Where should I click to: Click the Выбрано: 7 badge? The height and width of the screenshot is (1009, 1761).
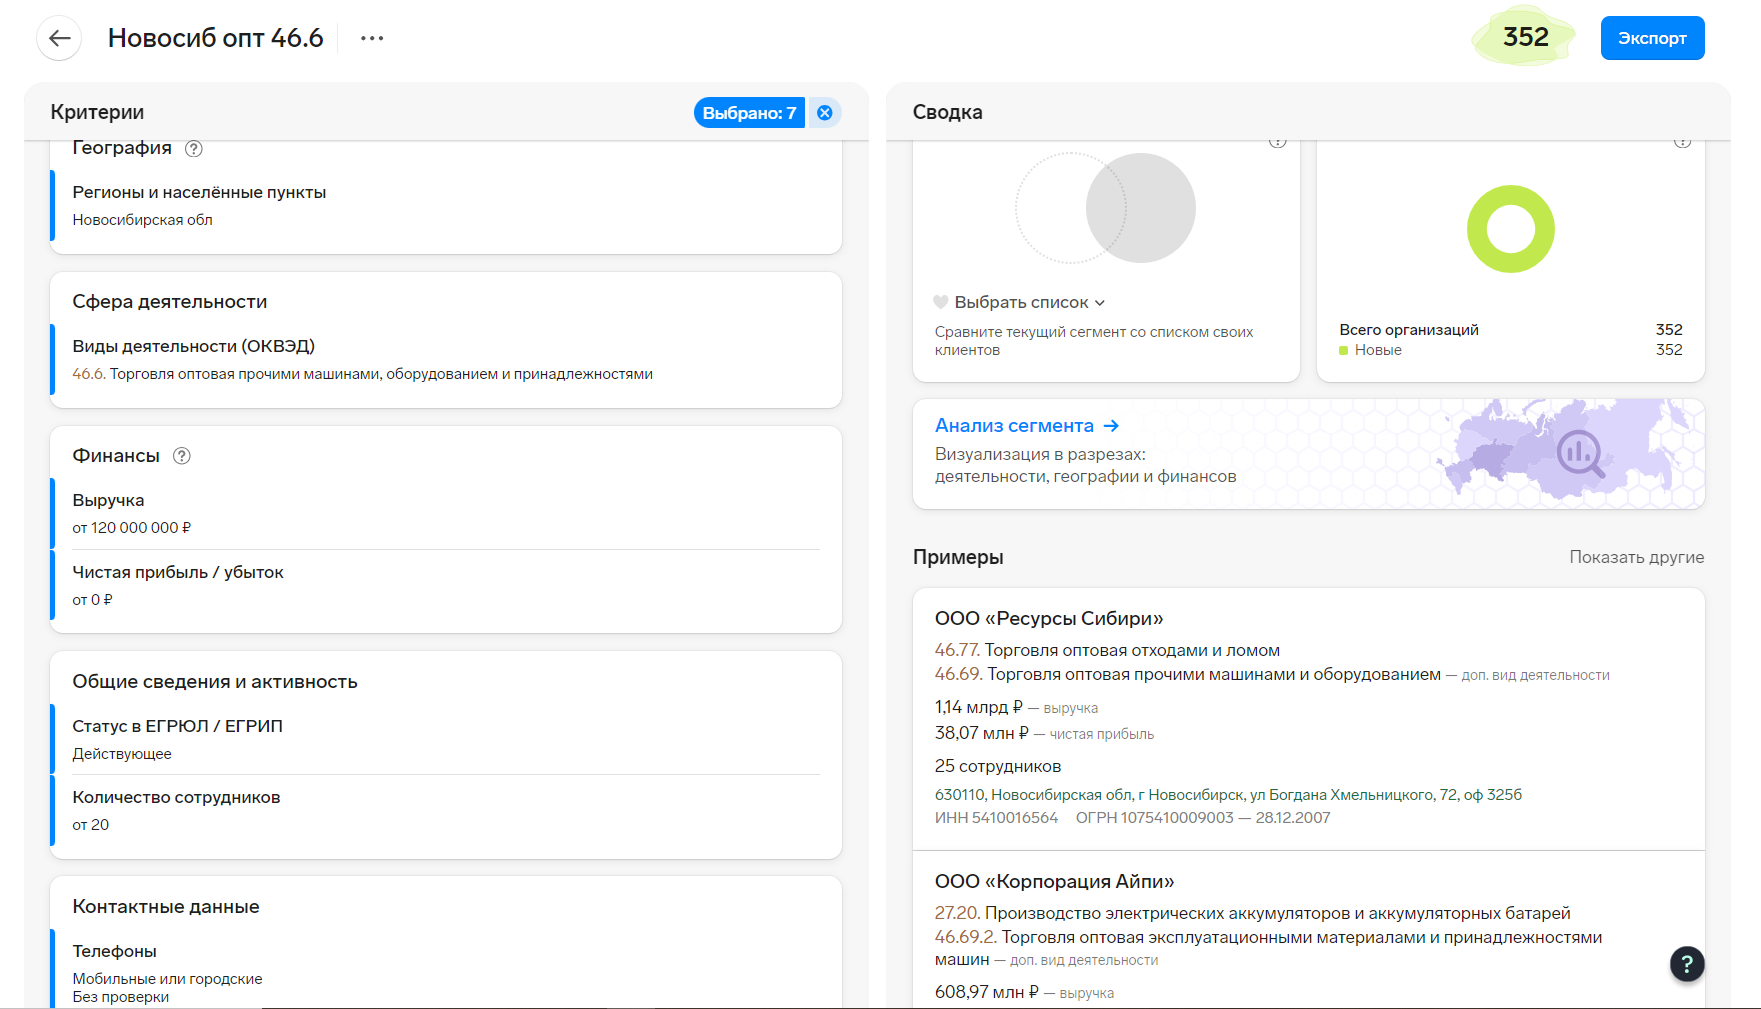pyautogui.click(x=749, y=113)
